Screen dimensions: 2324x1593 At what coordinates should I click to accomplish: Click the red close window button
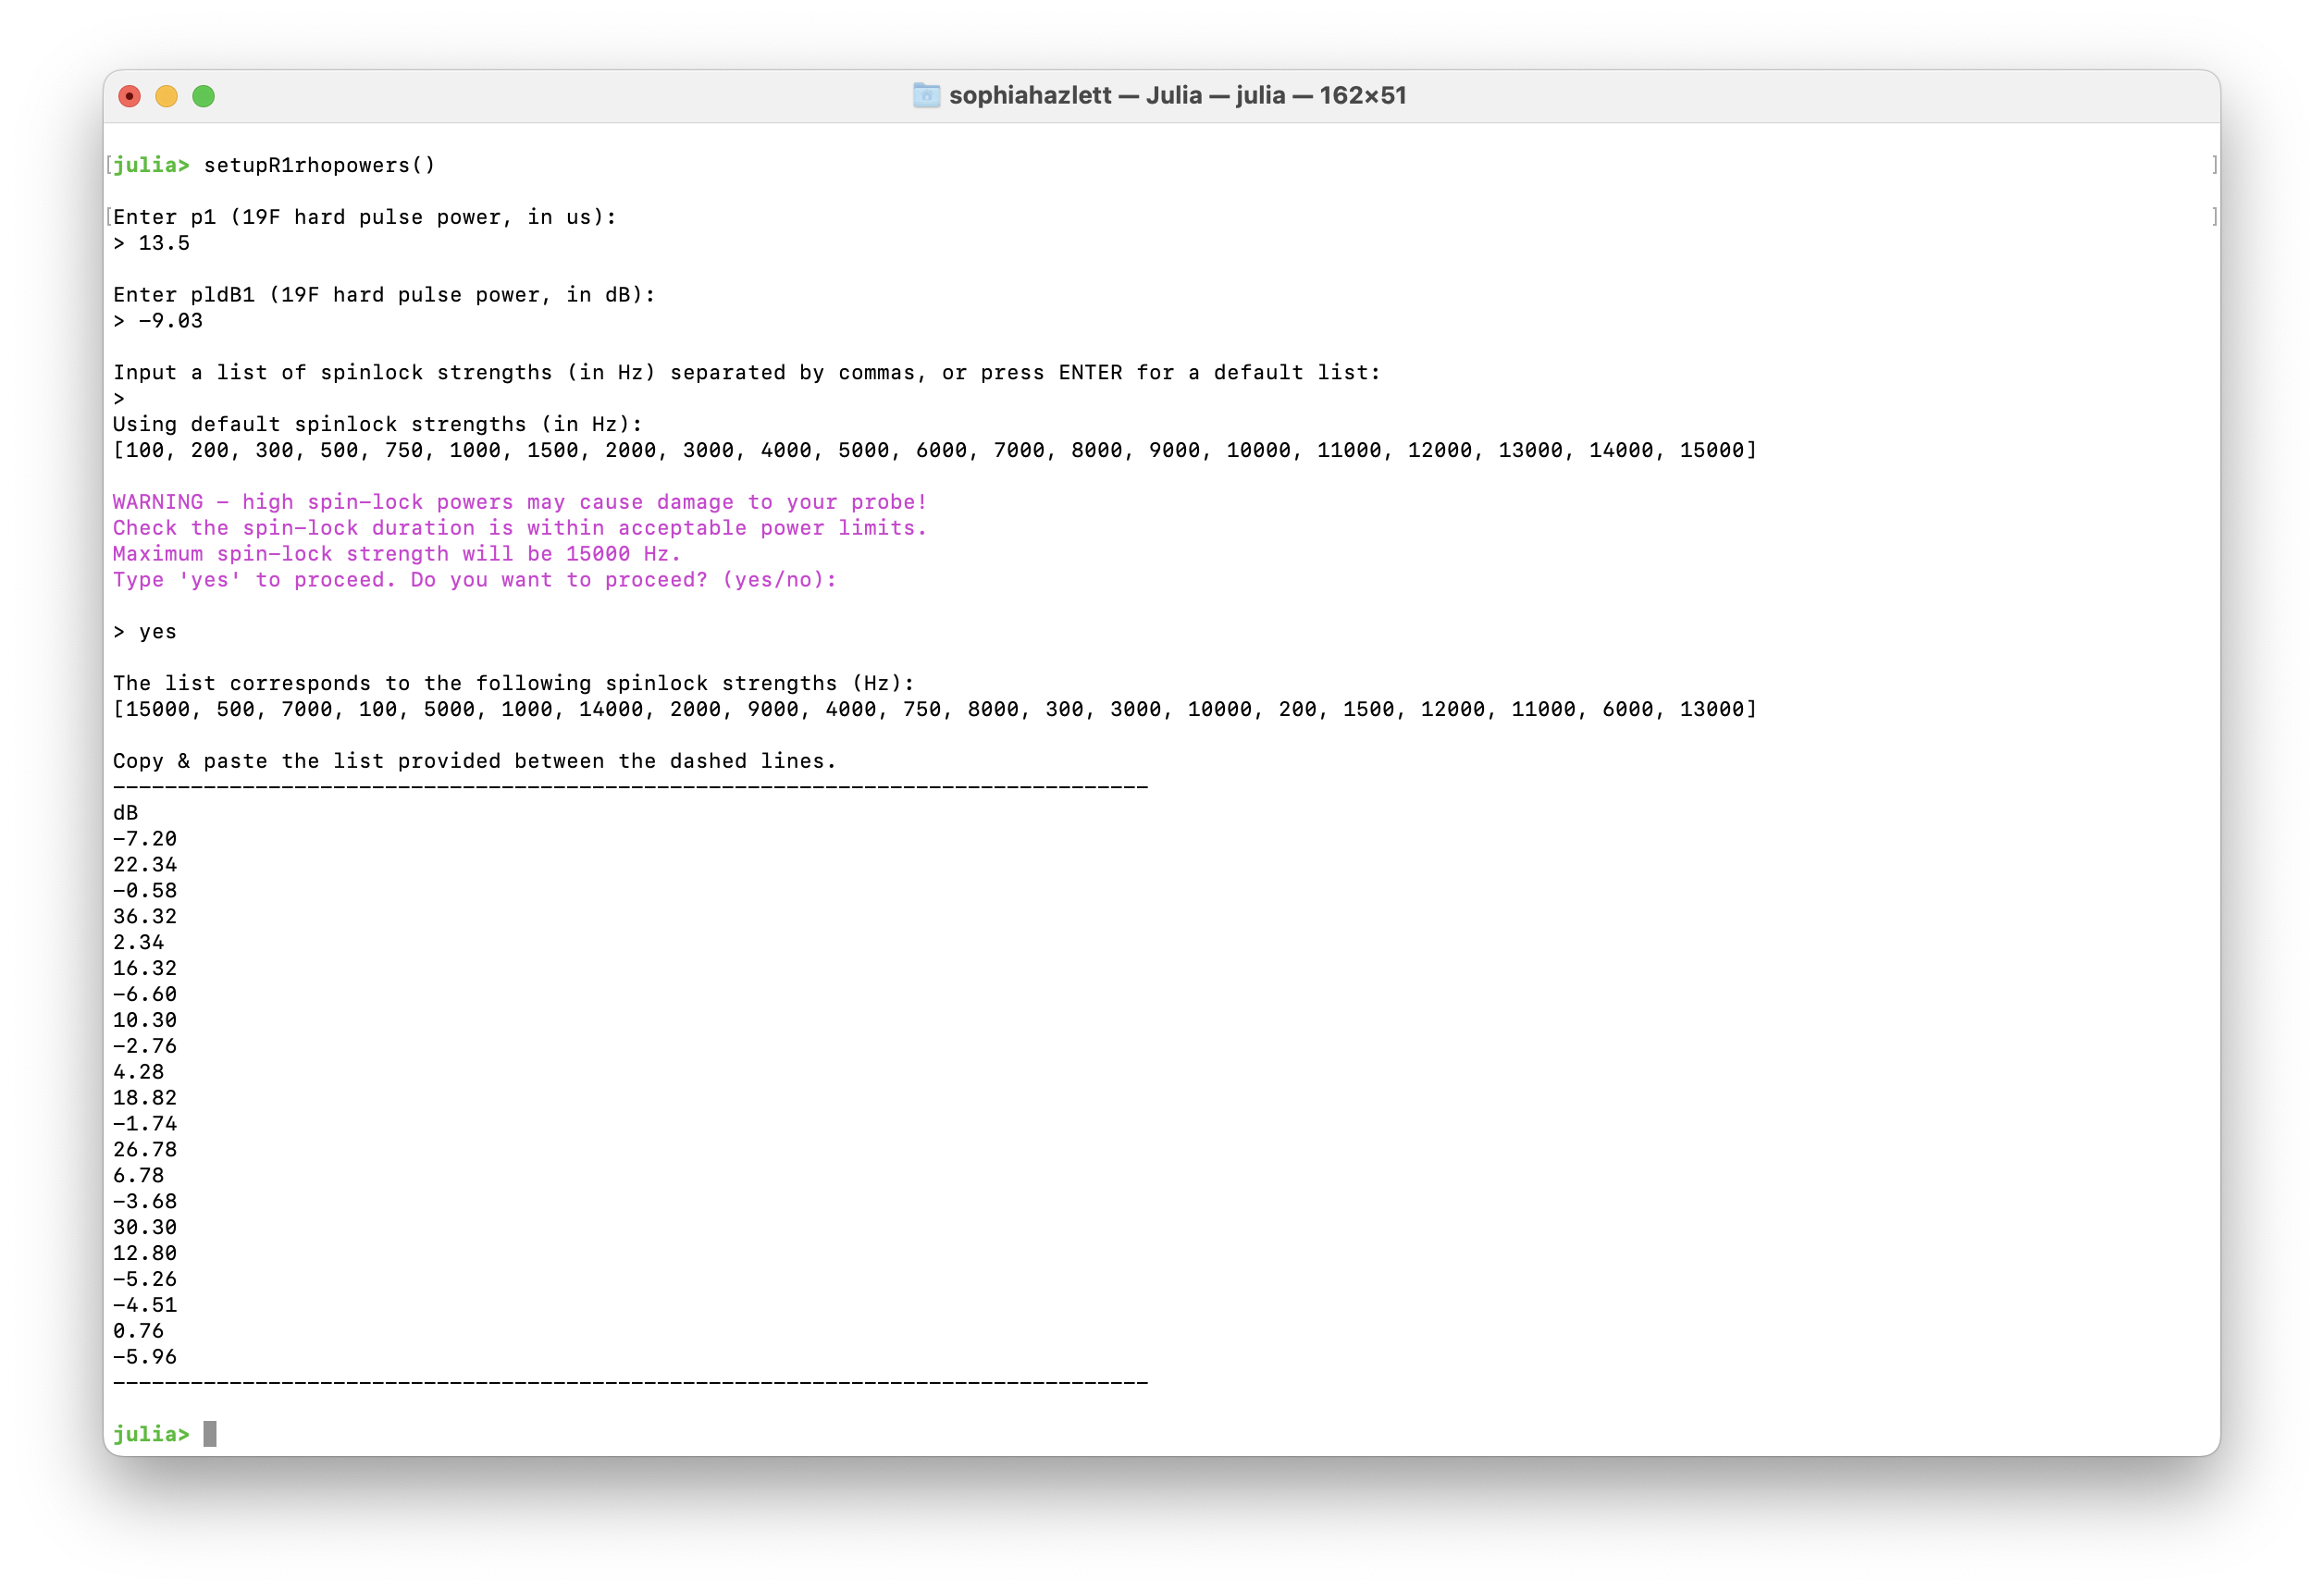coord(129,96)
